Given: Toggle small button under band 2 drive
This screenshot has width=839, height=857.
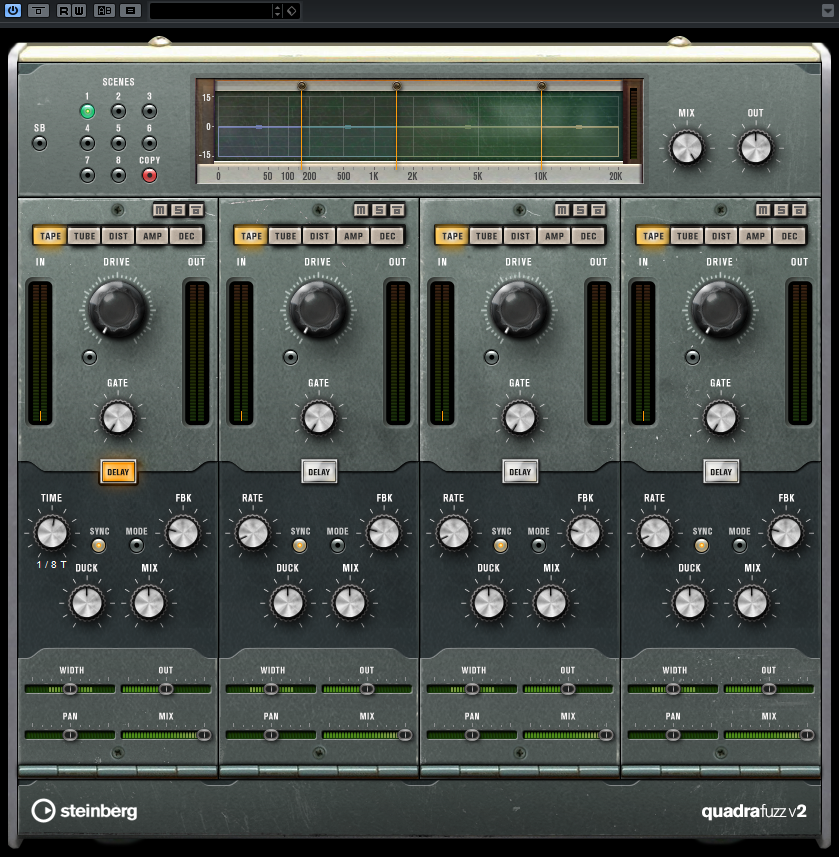Looking at the screenshot, I should point(291,357).
